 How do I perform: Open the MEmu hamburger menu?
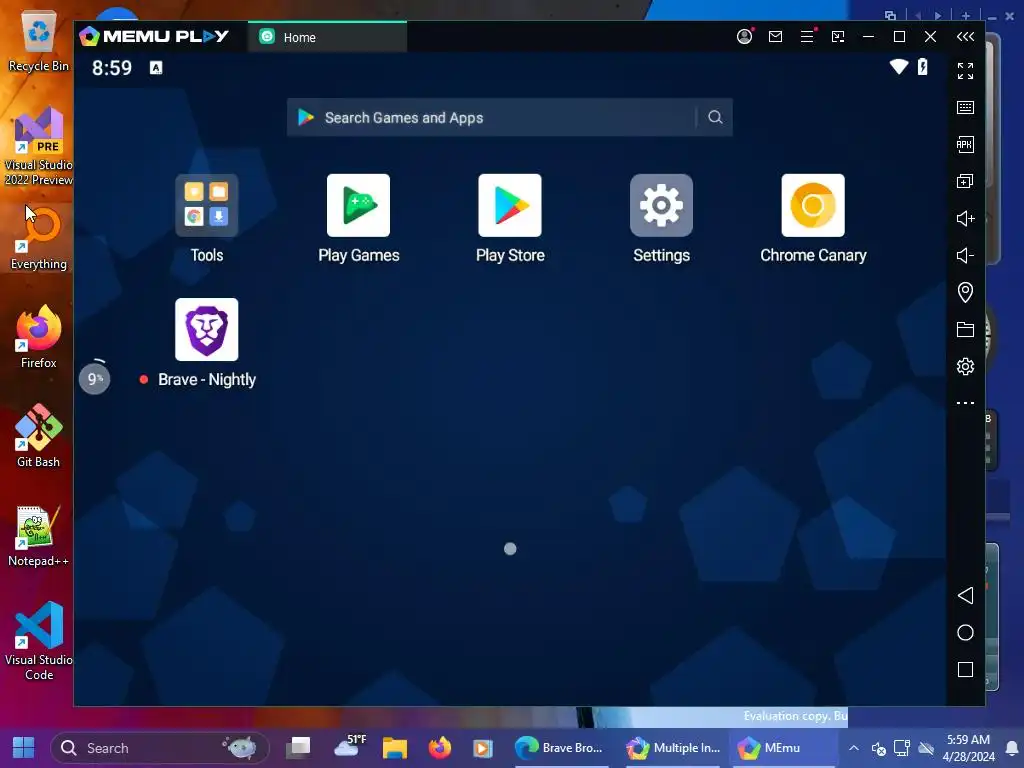[x=807, y=37]
